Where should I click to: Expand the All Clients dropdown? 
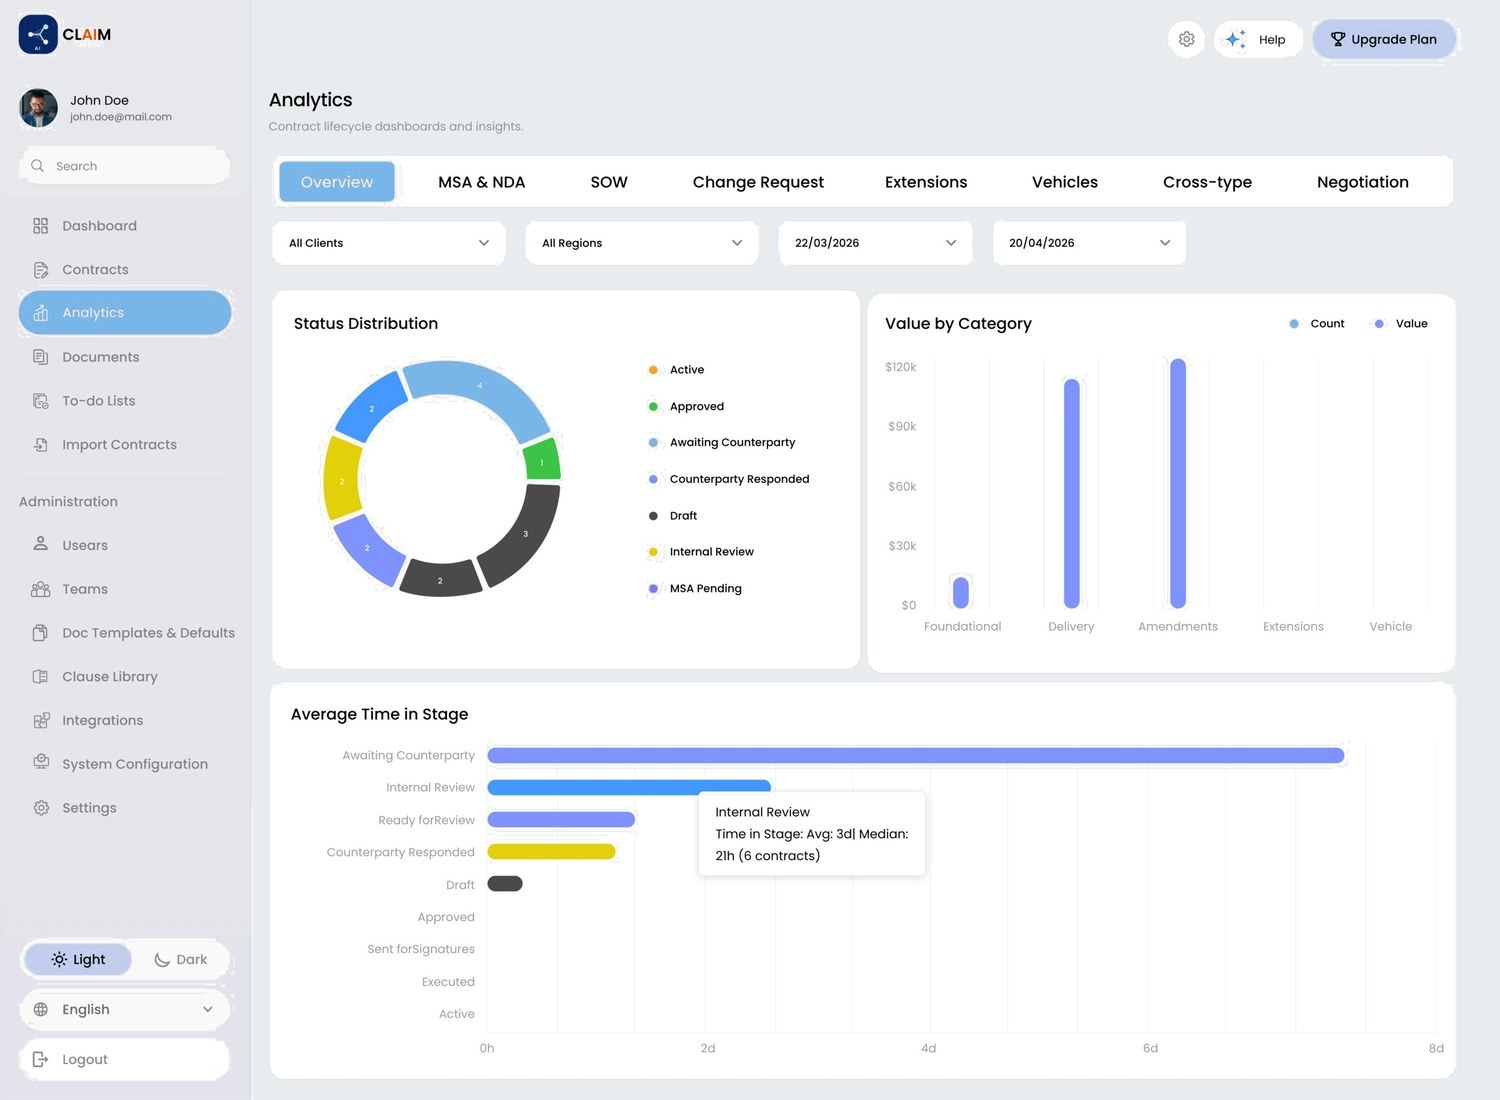pos(389,243)
